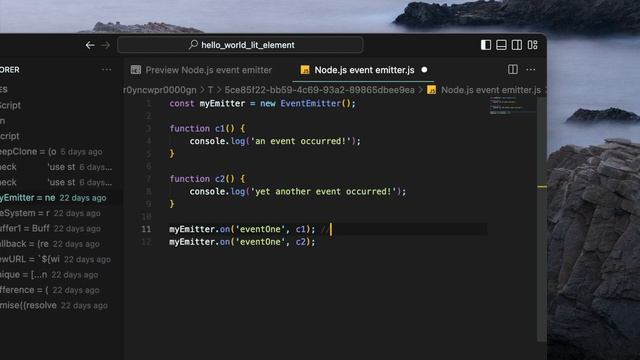Go forward with the right arrow
Screen dimensions: 640x360
coord(105,45)
